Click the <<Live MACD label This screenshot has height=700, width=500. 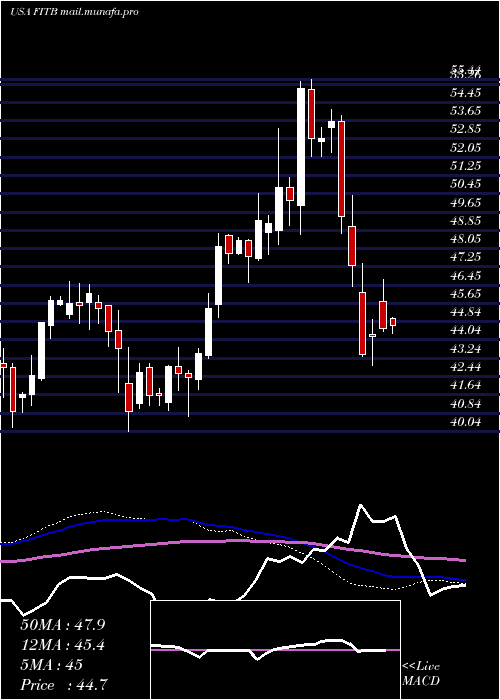[x=421, y=674]
